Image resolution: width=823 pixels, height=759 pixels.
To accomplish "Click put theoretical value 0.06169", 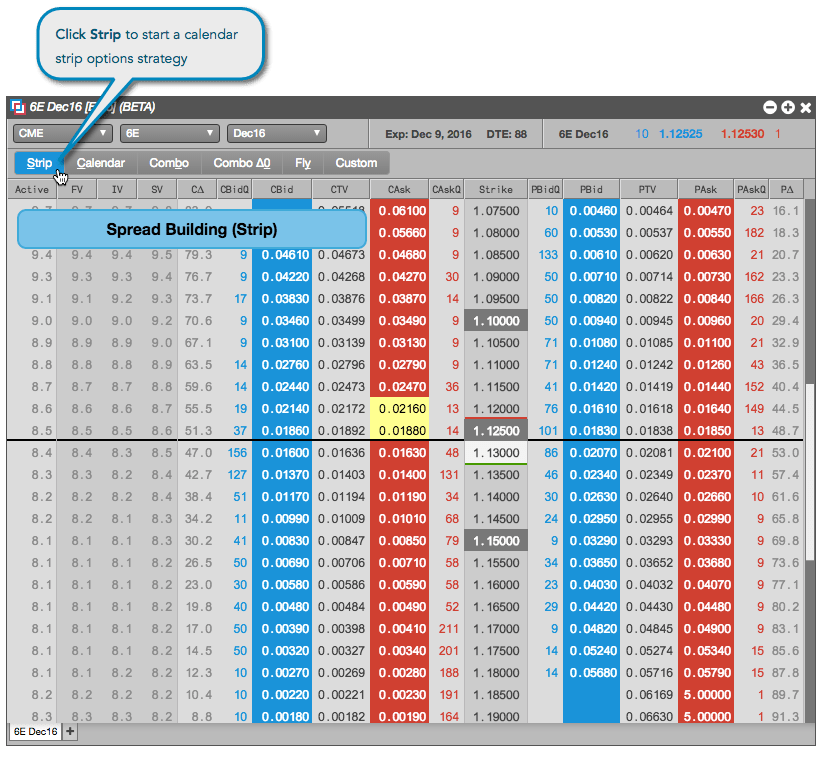I will pyautogui.click(x=649, y=694).
